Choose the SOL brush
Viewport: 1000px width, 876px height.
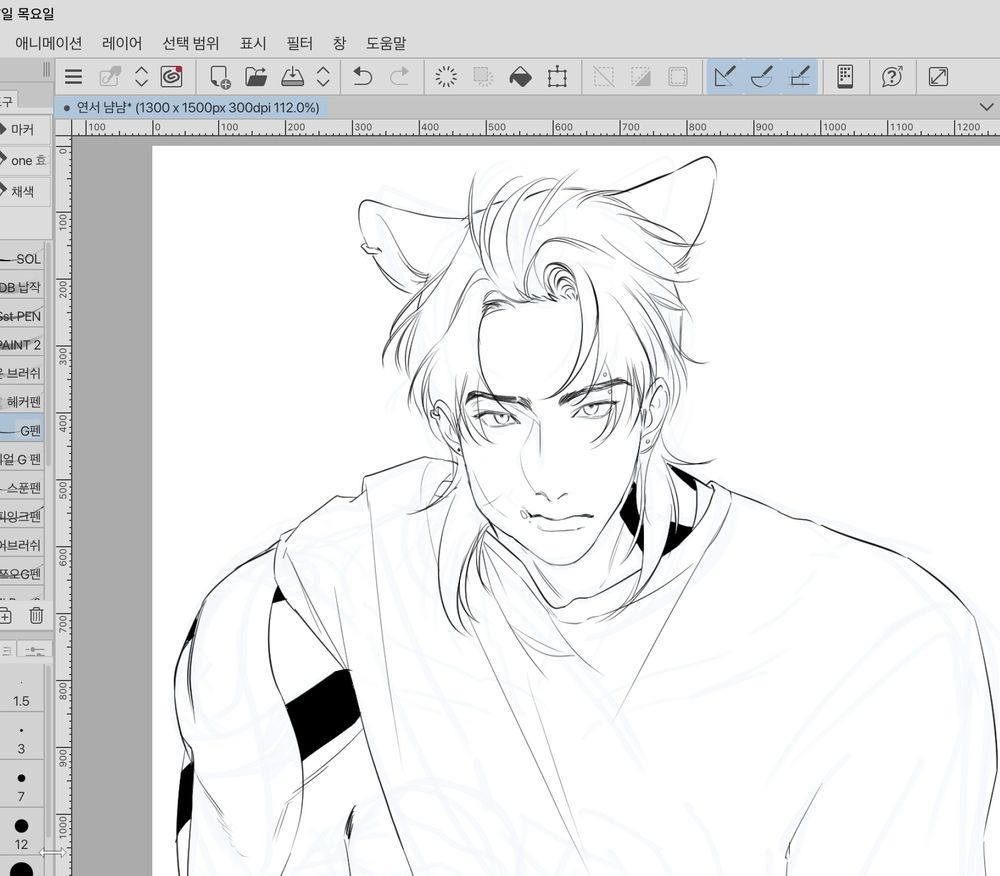(22, 259)
